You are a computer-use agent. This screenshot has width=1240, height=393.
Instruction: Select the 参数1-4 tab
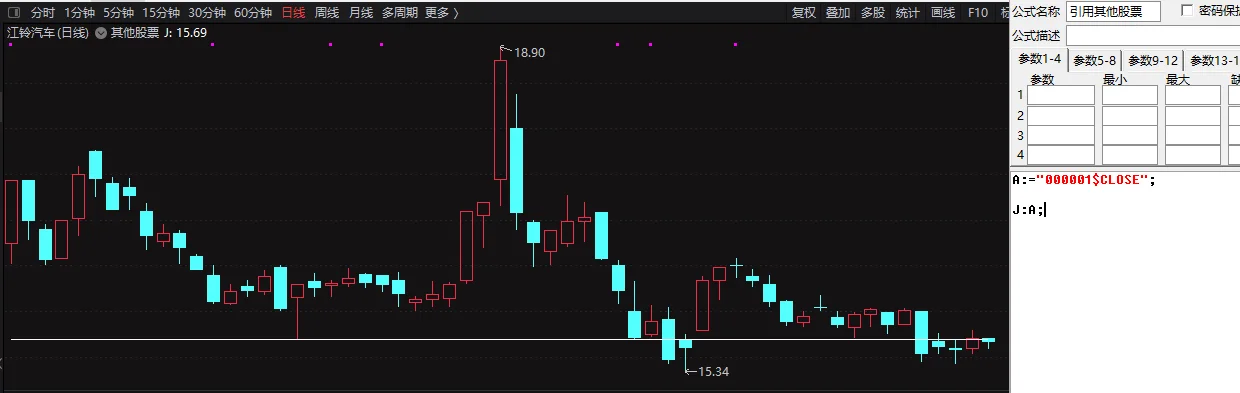coord(1039,59)
